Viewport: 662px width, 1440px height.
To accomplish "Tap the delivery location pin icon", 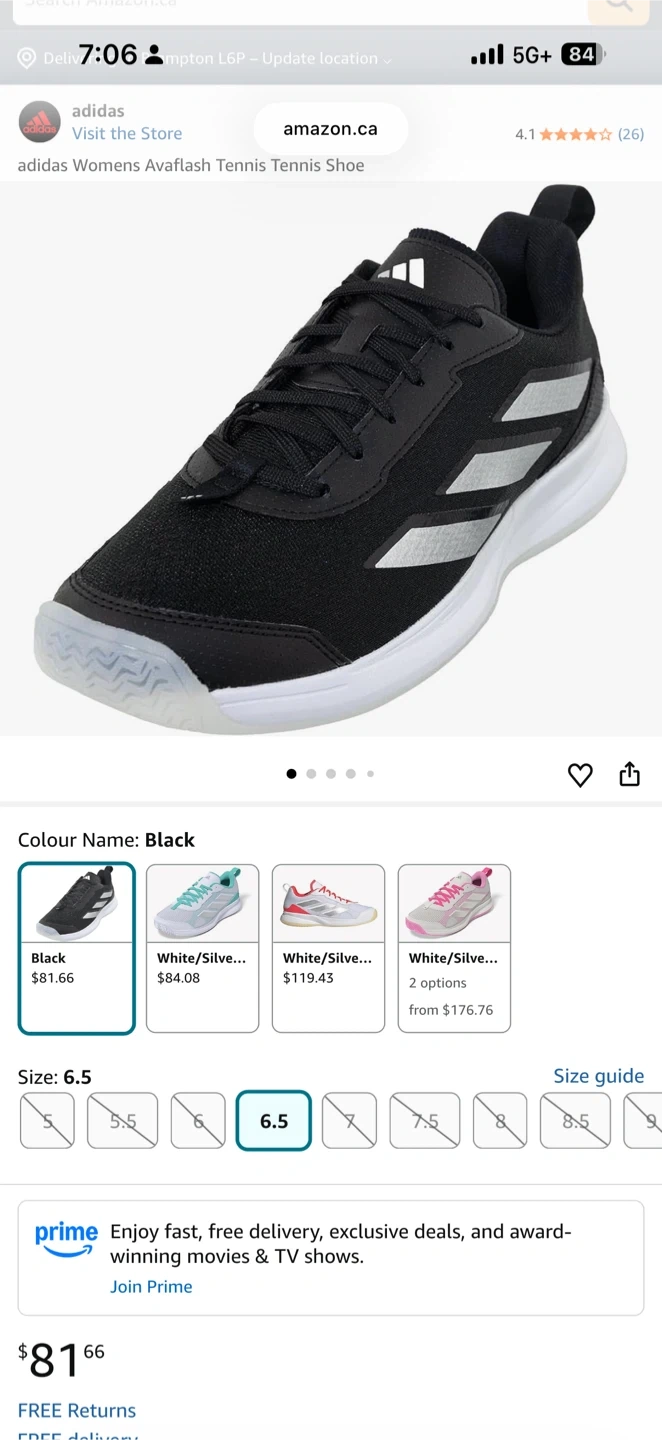I will click(x=27, y=58).
